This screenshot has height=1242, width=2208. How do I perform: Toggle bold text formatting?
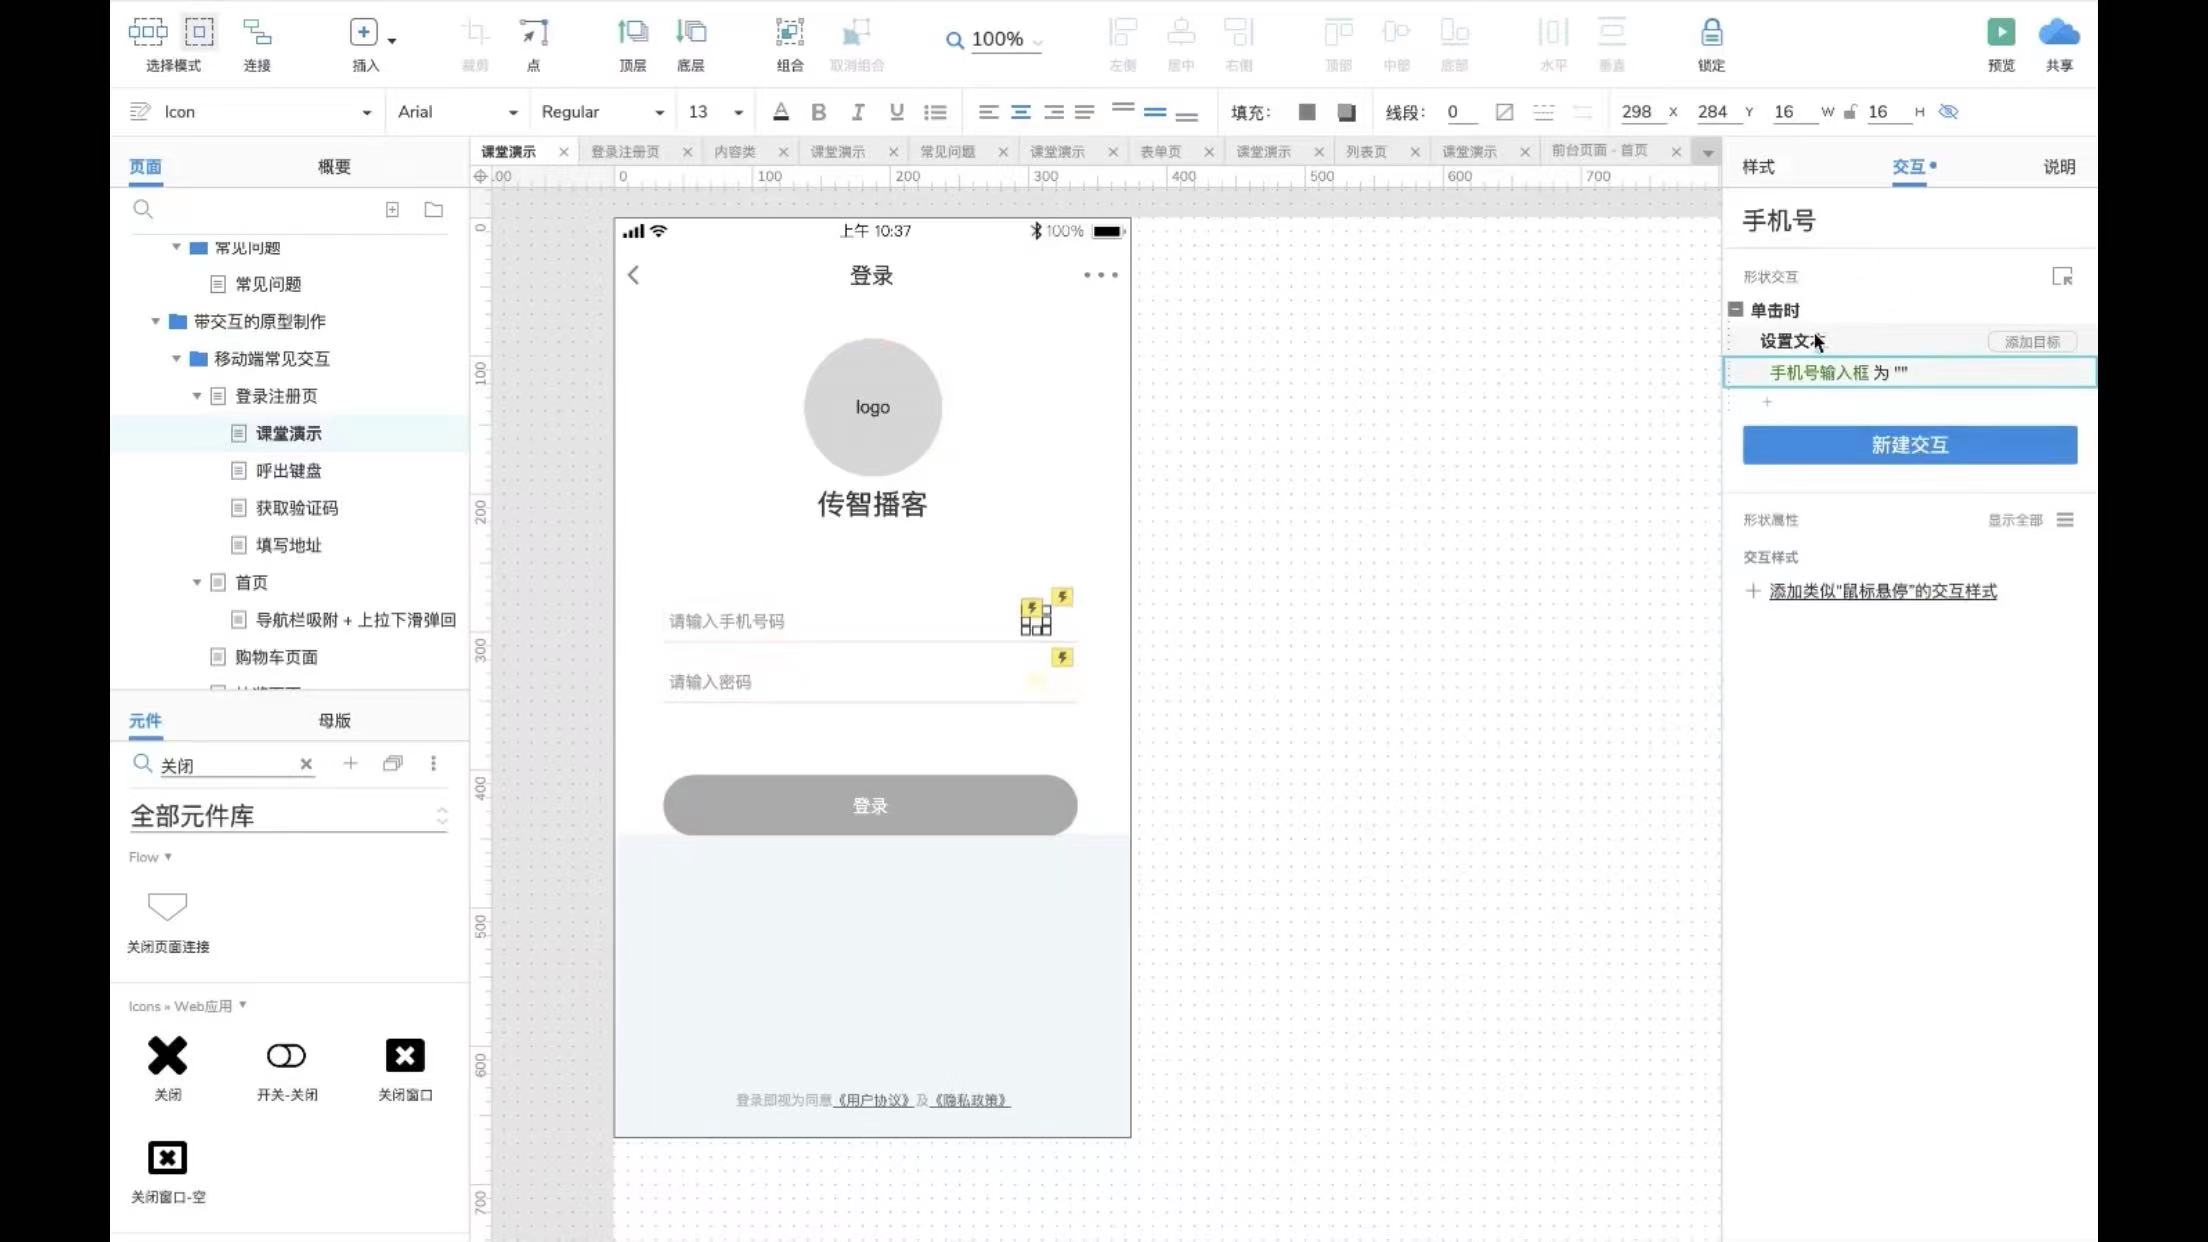[x=818, y=112]
